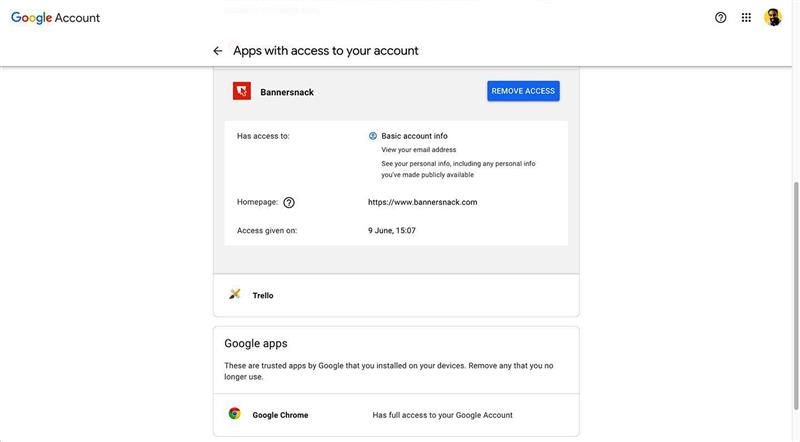The height and width of the screenshot is (442, 800).
Task: Click the Google Account logo
Action: pos(56,18)
